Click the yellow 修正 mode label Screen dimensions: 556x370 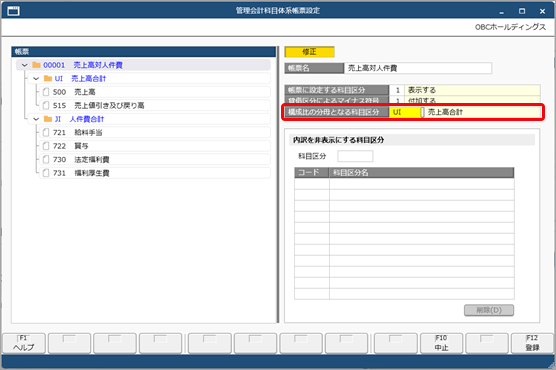[x=309, y=52]
